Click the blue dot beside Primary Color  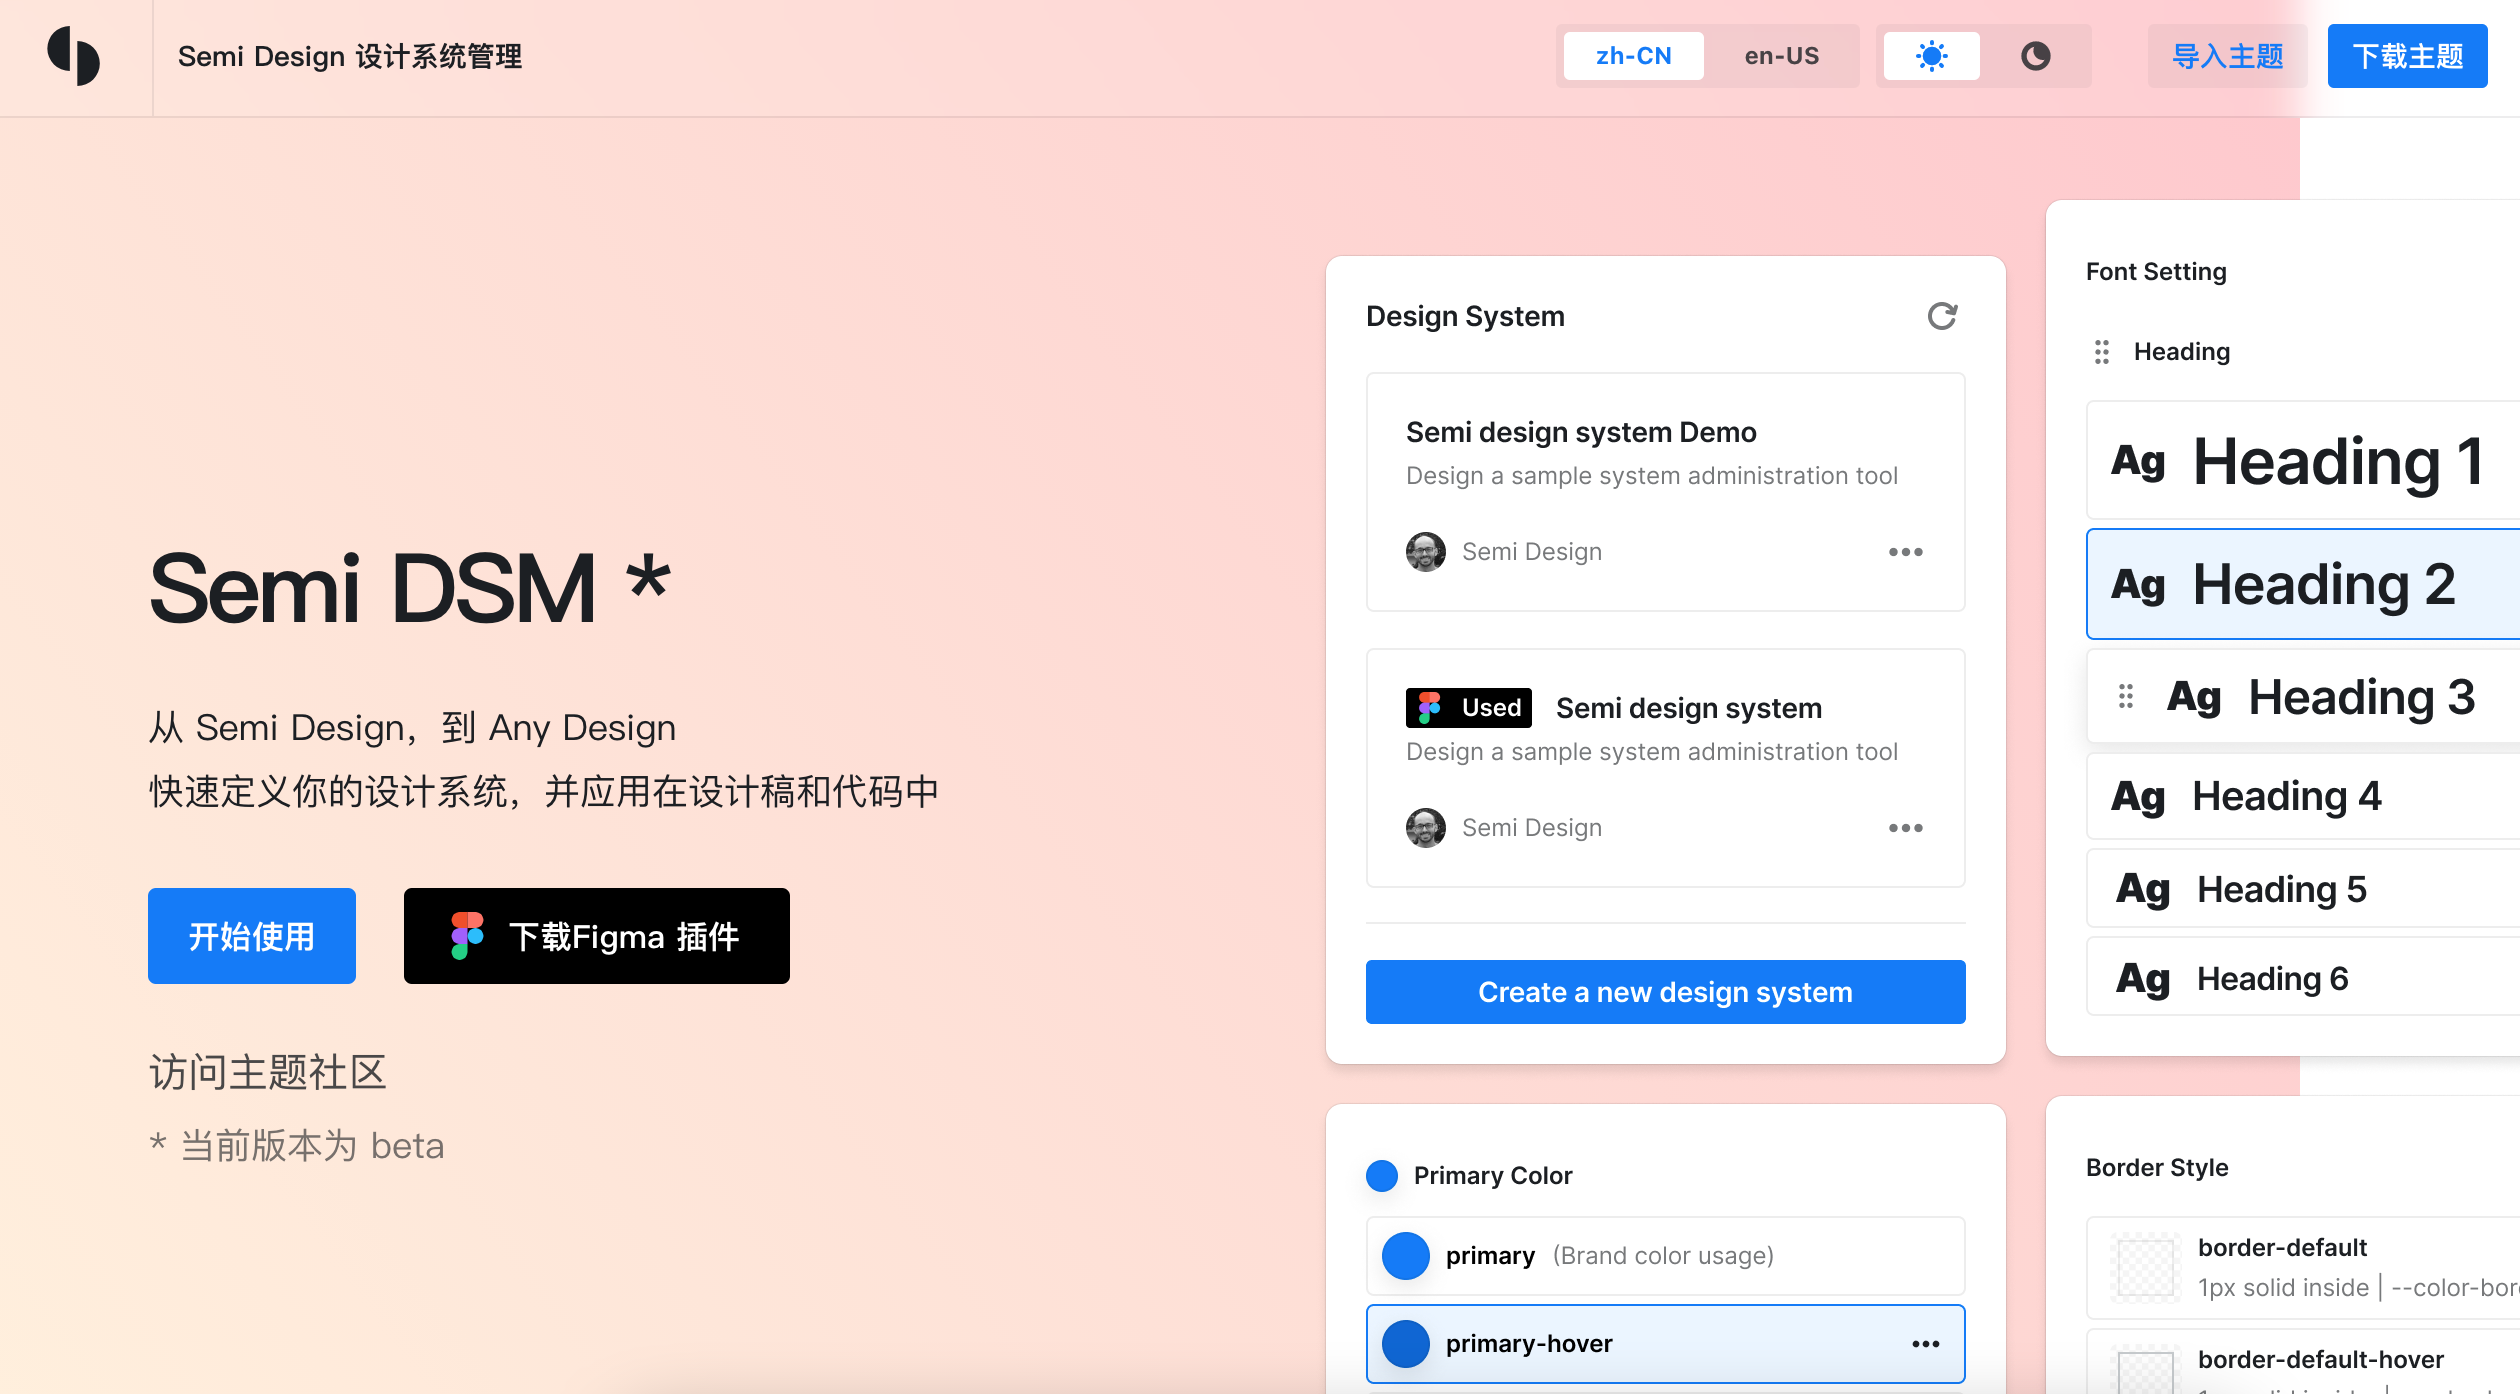(x=1381, y=1176)
